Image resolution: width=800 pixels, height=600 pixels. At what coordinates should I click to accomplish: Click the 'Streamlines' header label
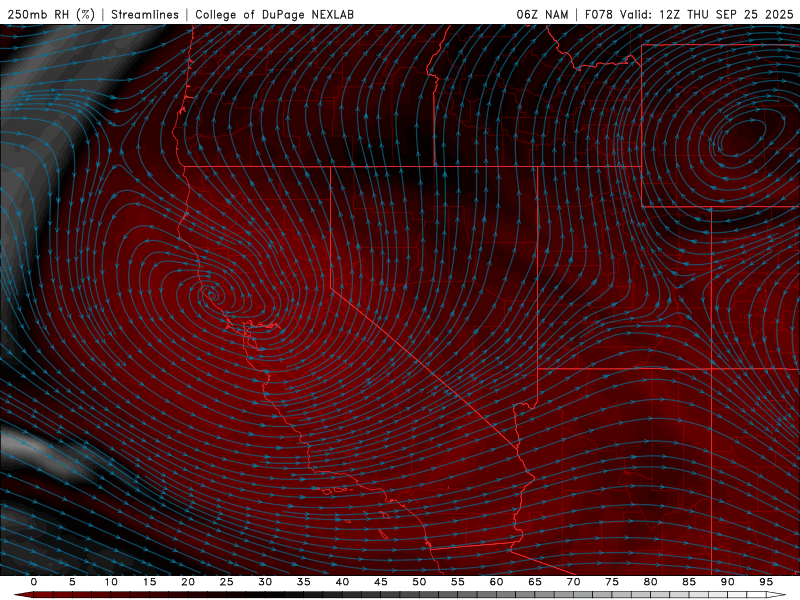point(145,14)
